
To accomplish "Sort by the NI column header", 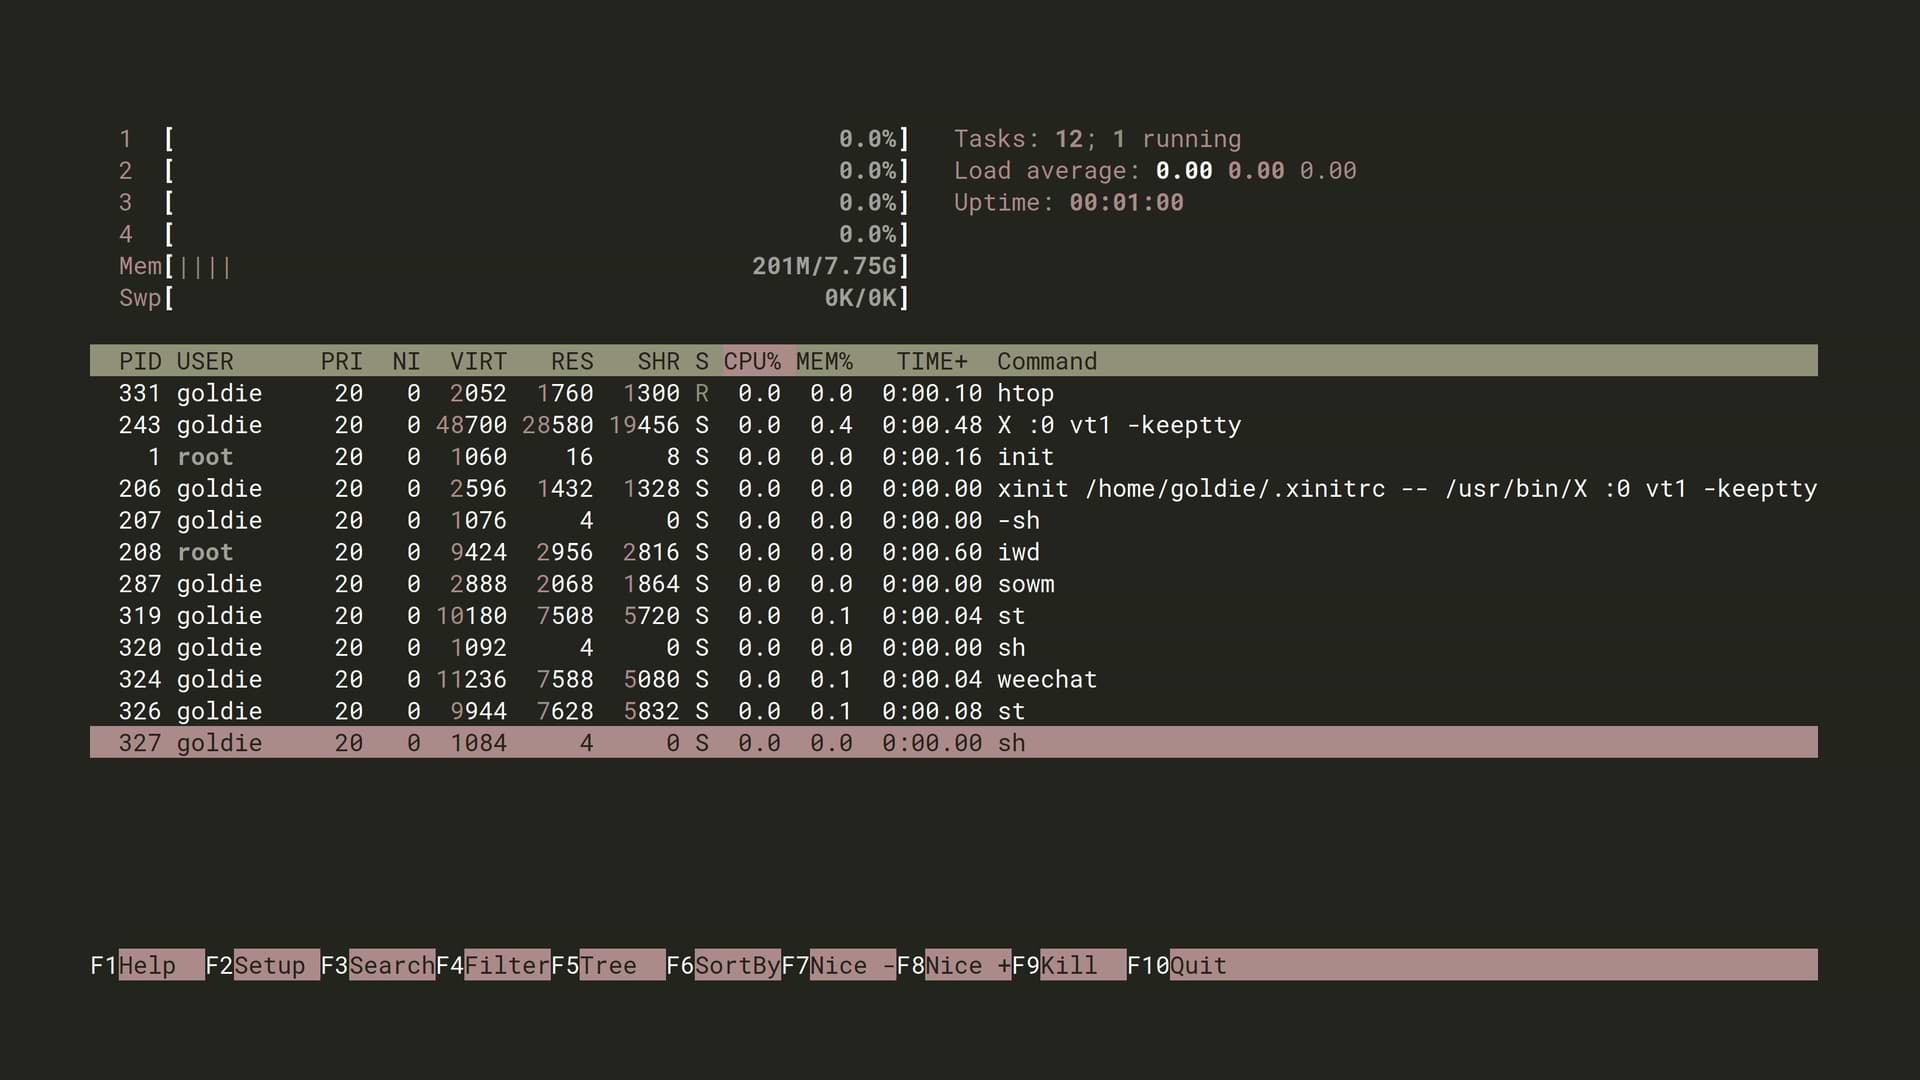I will tap(406, 361).
